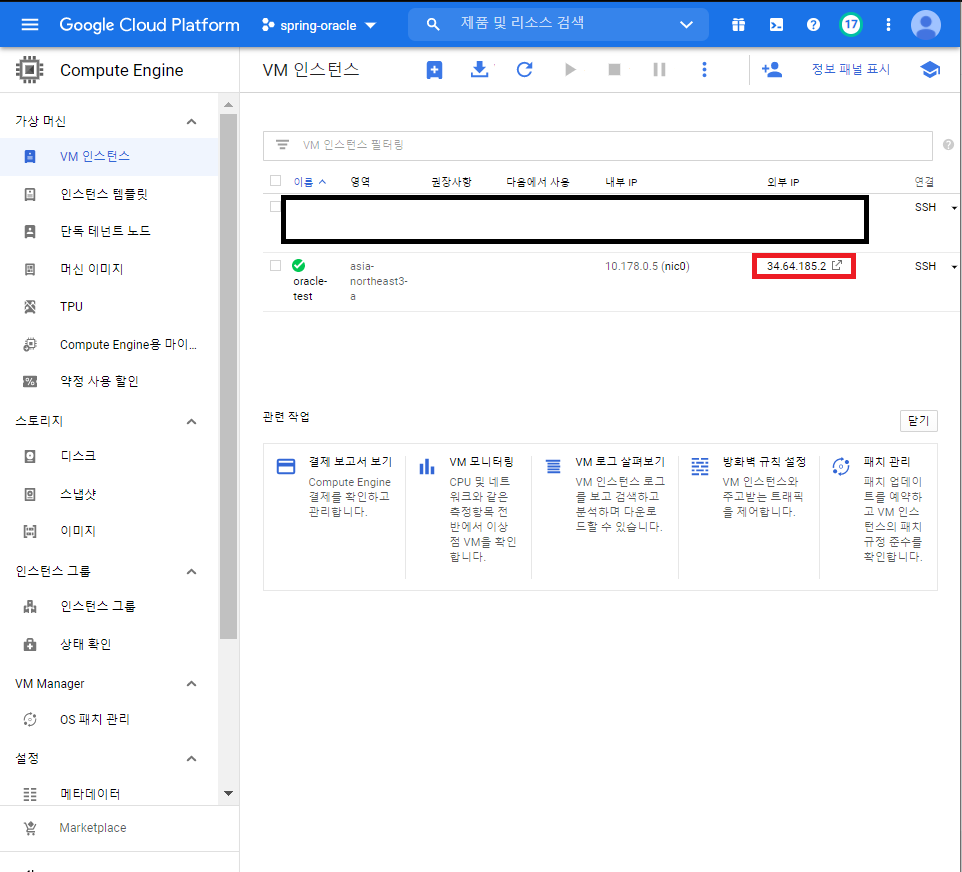Image resolution: width=962 pixels, height=872 pixels.
Task: Click the 제품 및 리소스 검색 search box
Action: (x=558, y=25)
